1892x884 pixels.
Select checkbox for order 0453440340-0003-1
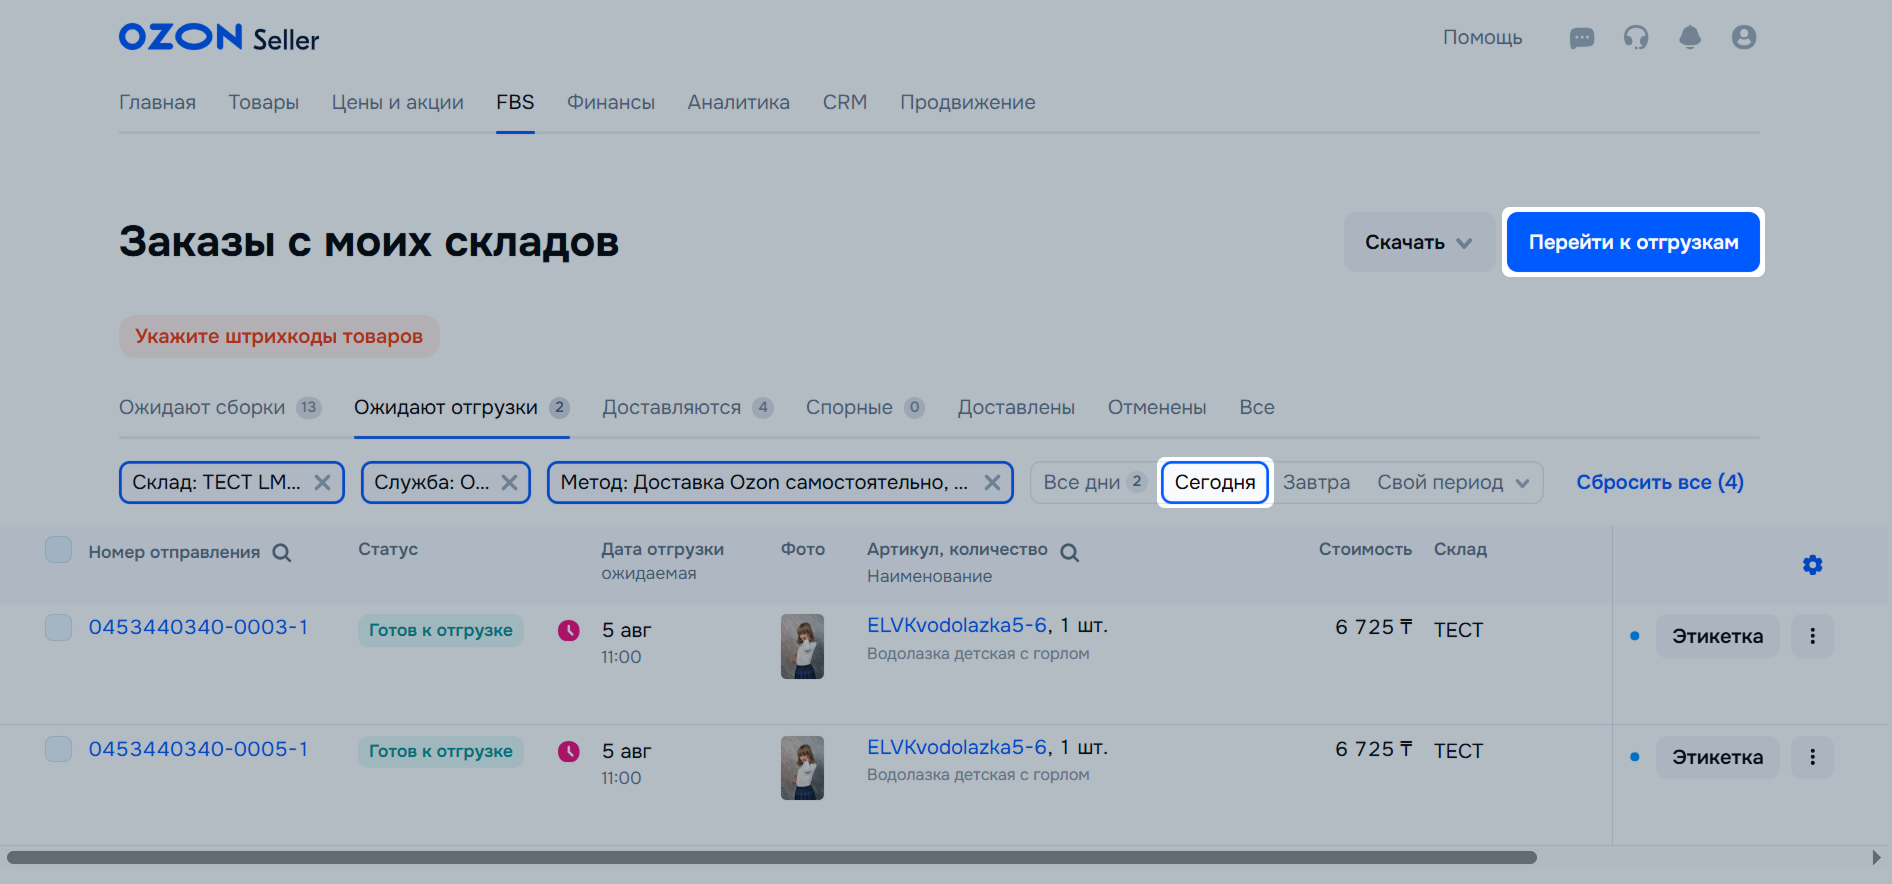[58, 628]
